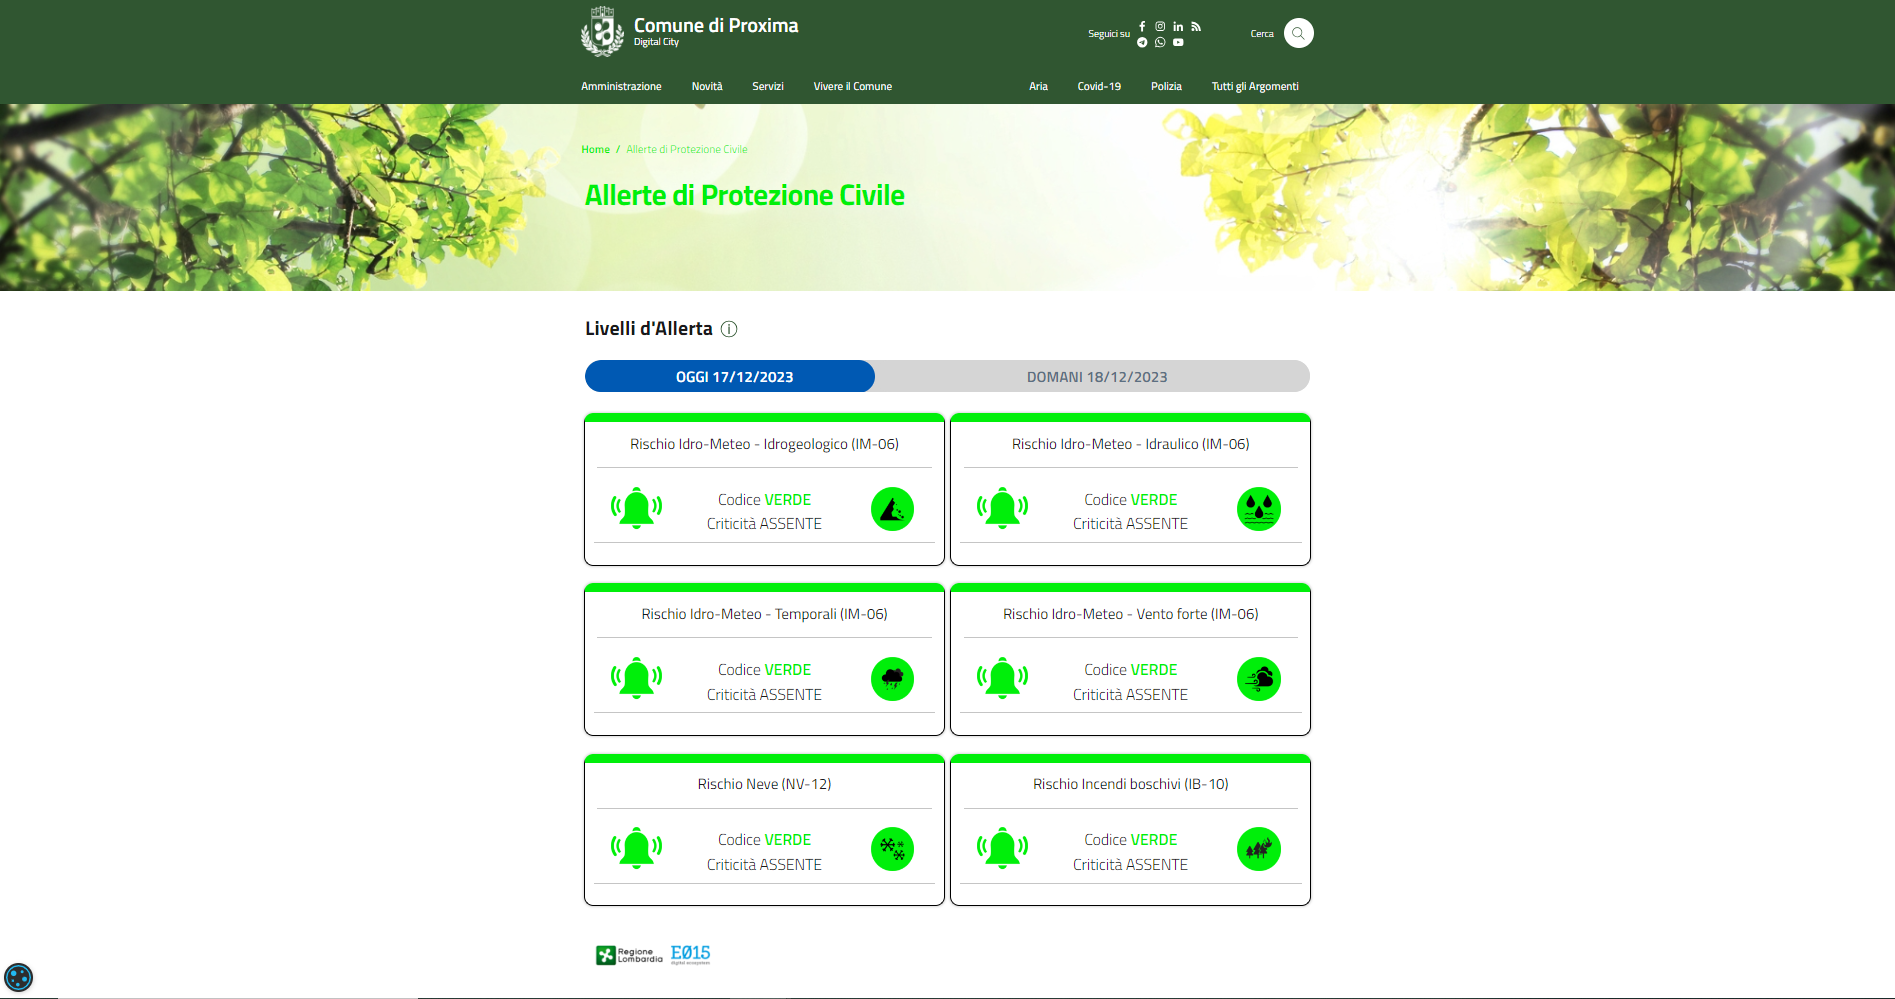Image resolution: width=1895 pixels, height=999 pixels.
Task: Show info about Livelli d'Allerta
Action: pos(729,329)
